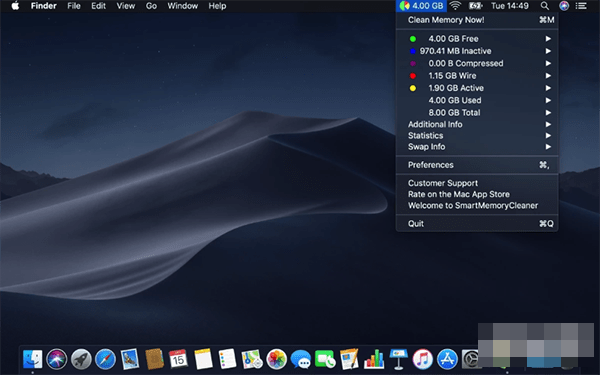Click the Siri icon in menu bar
Screen dimensions: 600x375
[564, 6]
